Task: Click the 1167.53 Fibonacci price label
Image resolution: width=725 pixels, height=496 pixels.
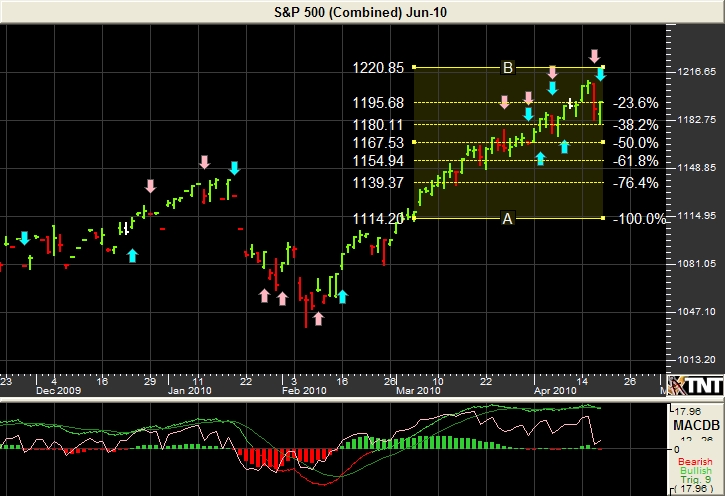Action: 378,143
